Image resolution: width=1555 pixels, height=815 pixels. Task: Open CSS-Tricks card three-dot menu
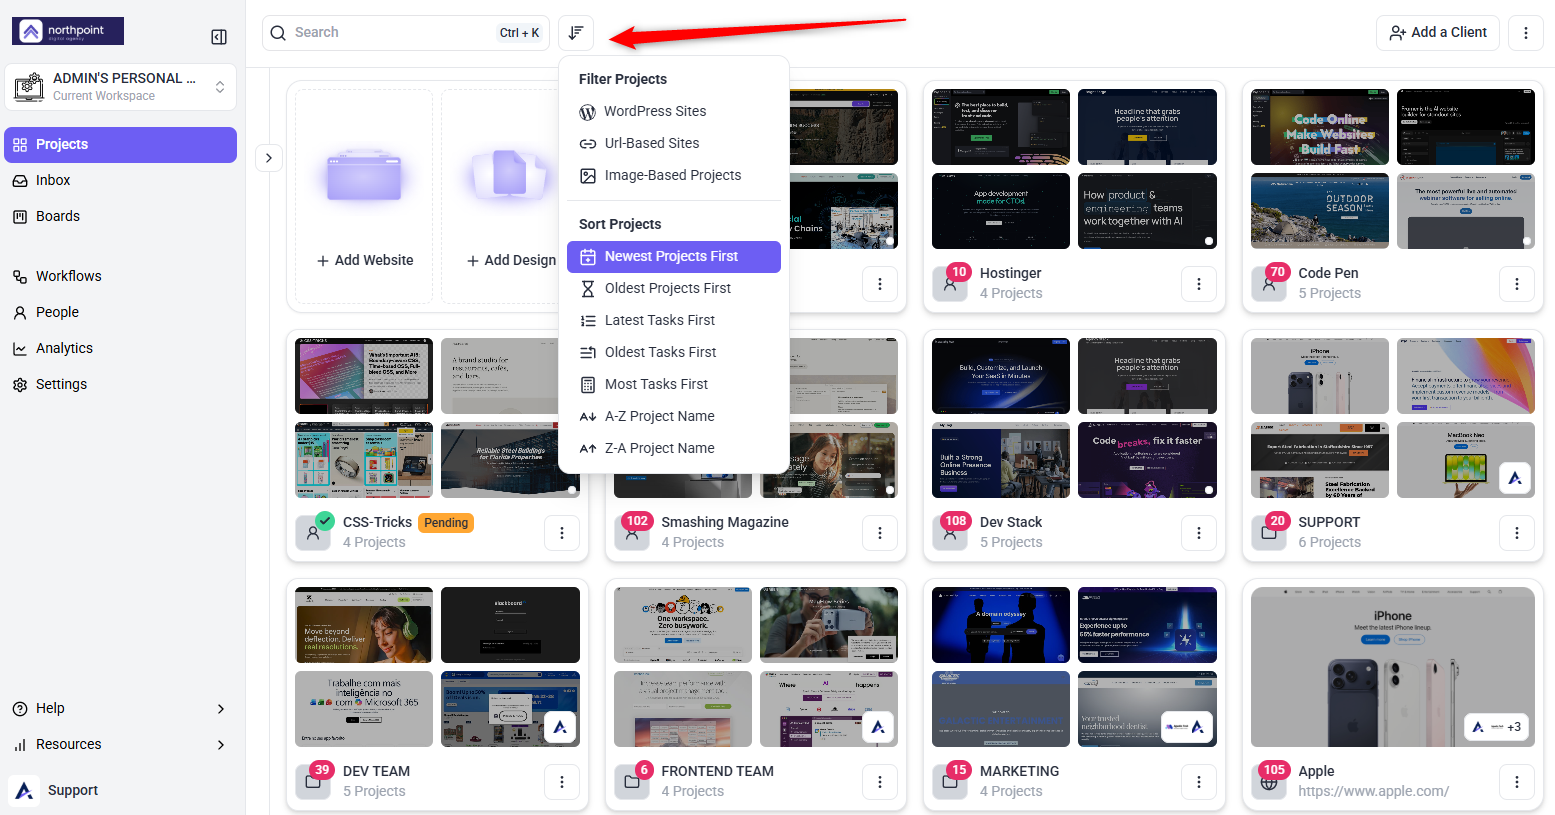click(562, 533)
